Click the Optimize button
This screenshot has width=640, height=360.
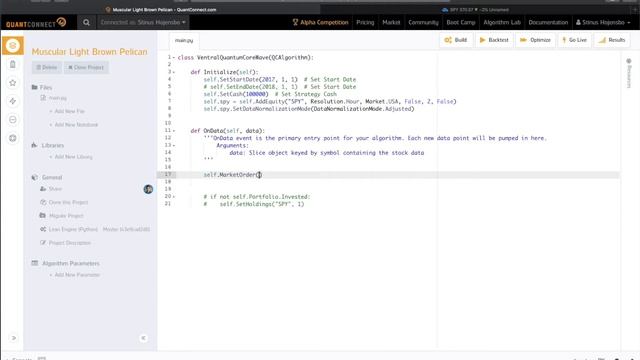click(535, 40)
